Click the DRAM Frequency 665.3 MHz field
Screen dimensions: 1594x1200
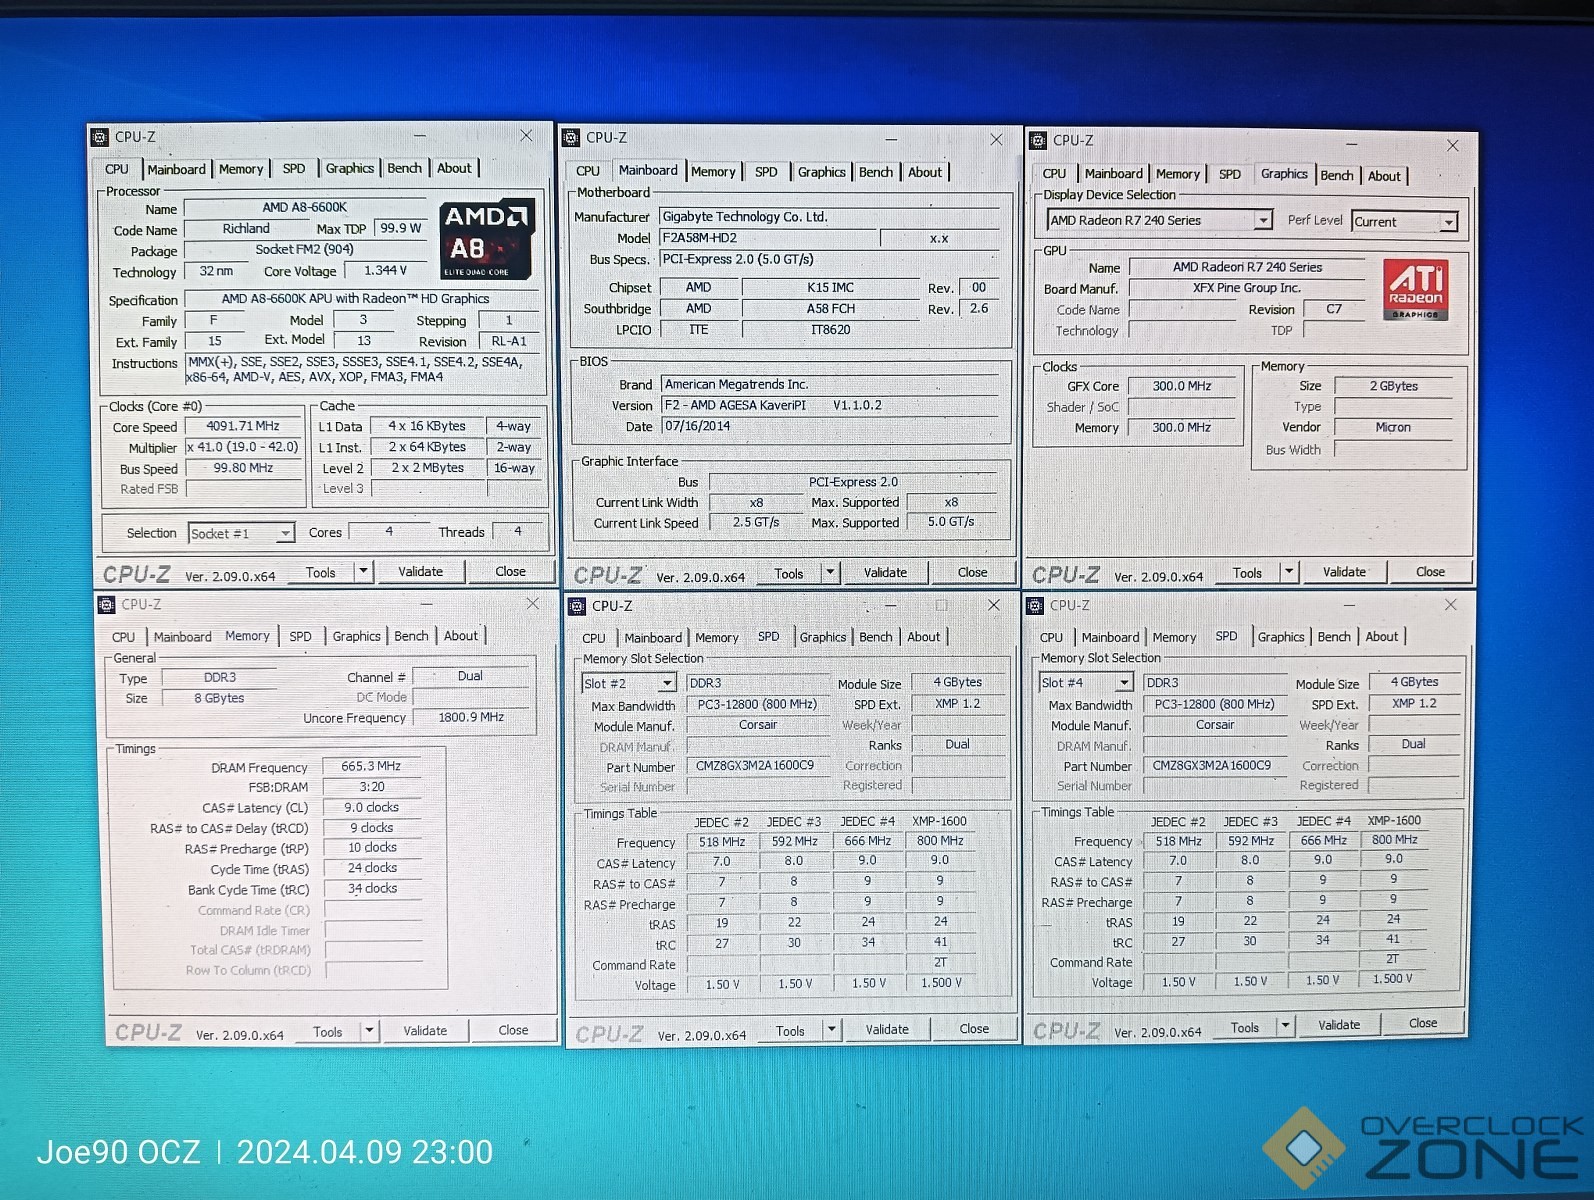371,766
